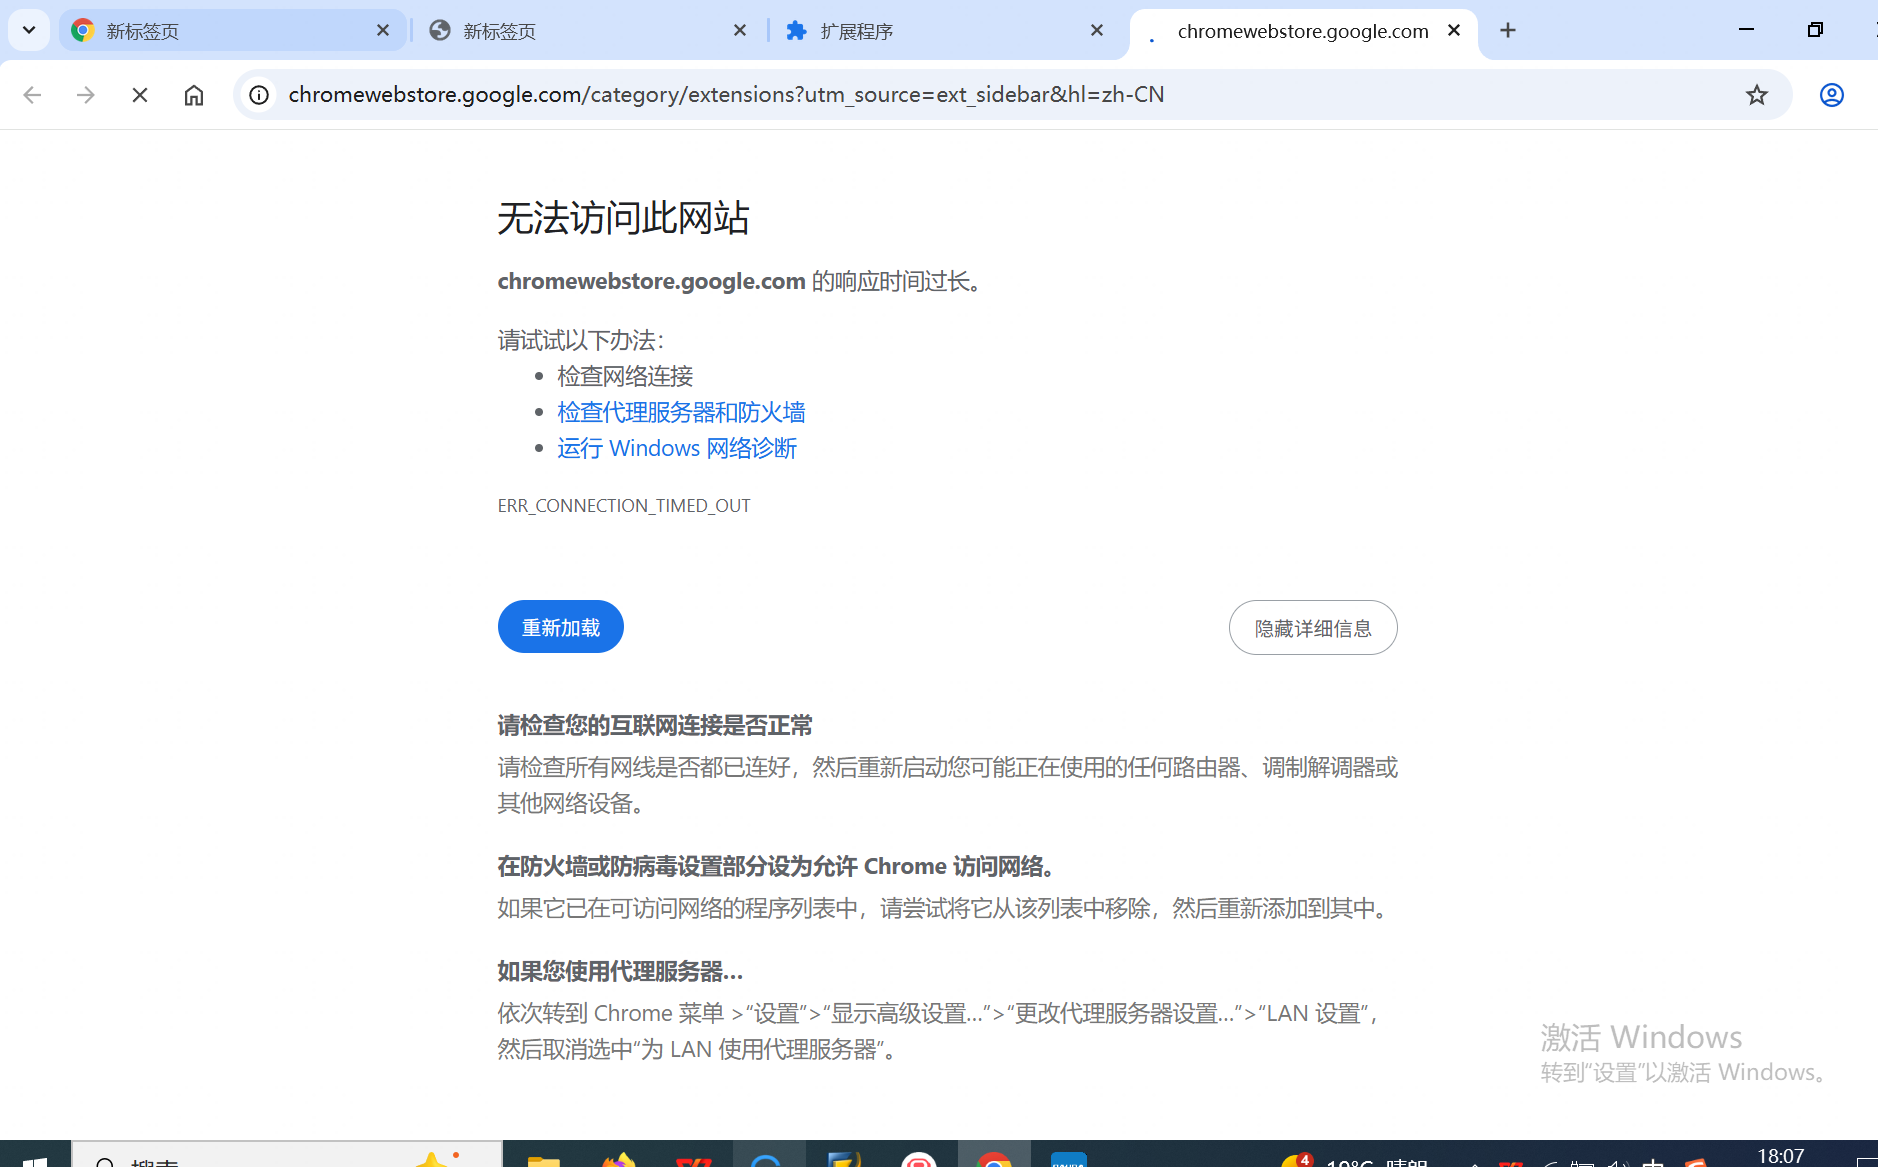Screen dimensions: 1878x1167
Task: Click the 重新加载 button
Action: (561, 627)
